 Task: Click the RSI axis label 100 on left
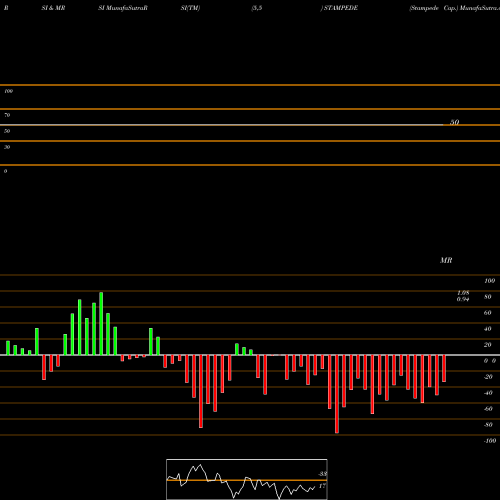pyautogui.click(x=8, y=91)
